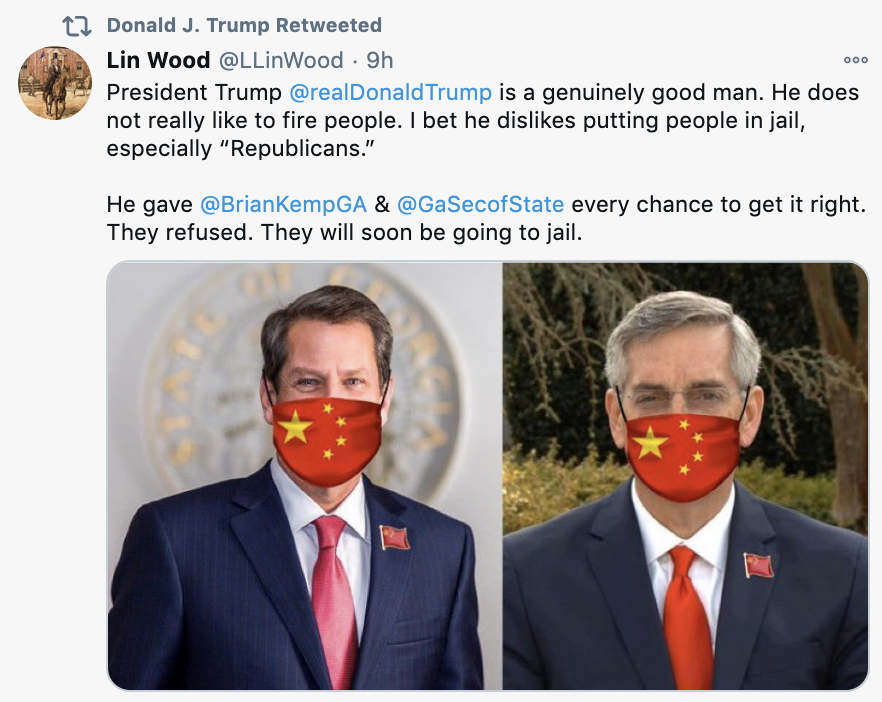Screen dimensions: 882x702
Task: Click the @LLinWood handle
Action: pyautogui.click(x=281, y=61)
